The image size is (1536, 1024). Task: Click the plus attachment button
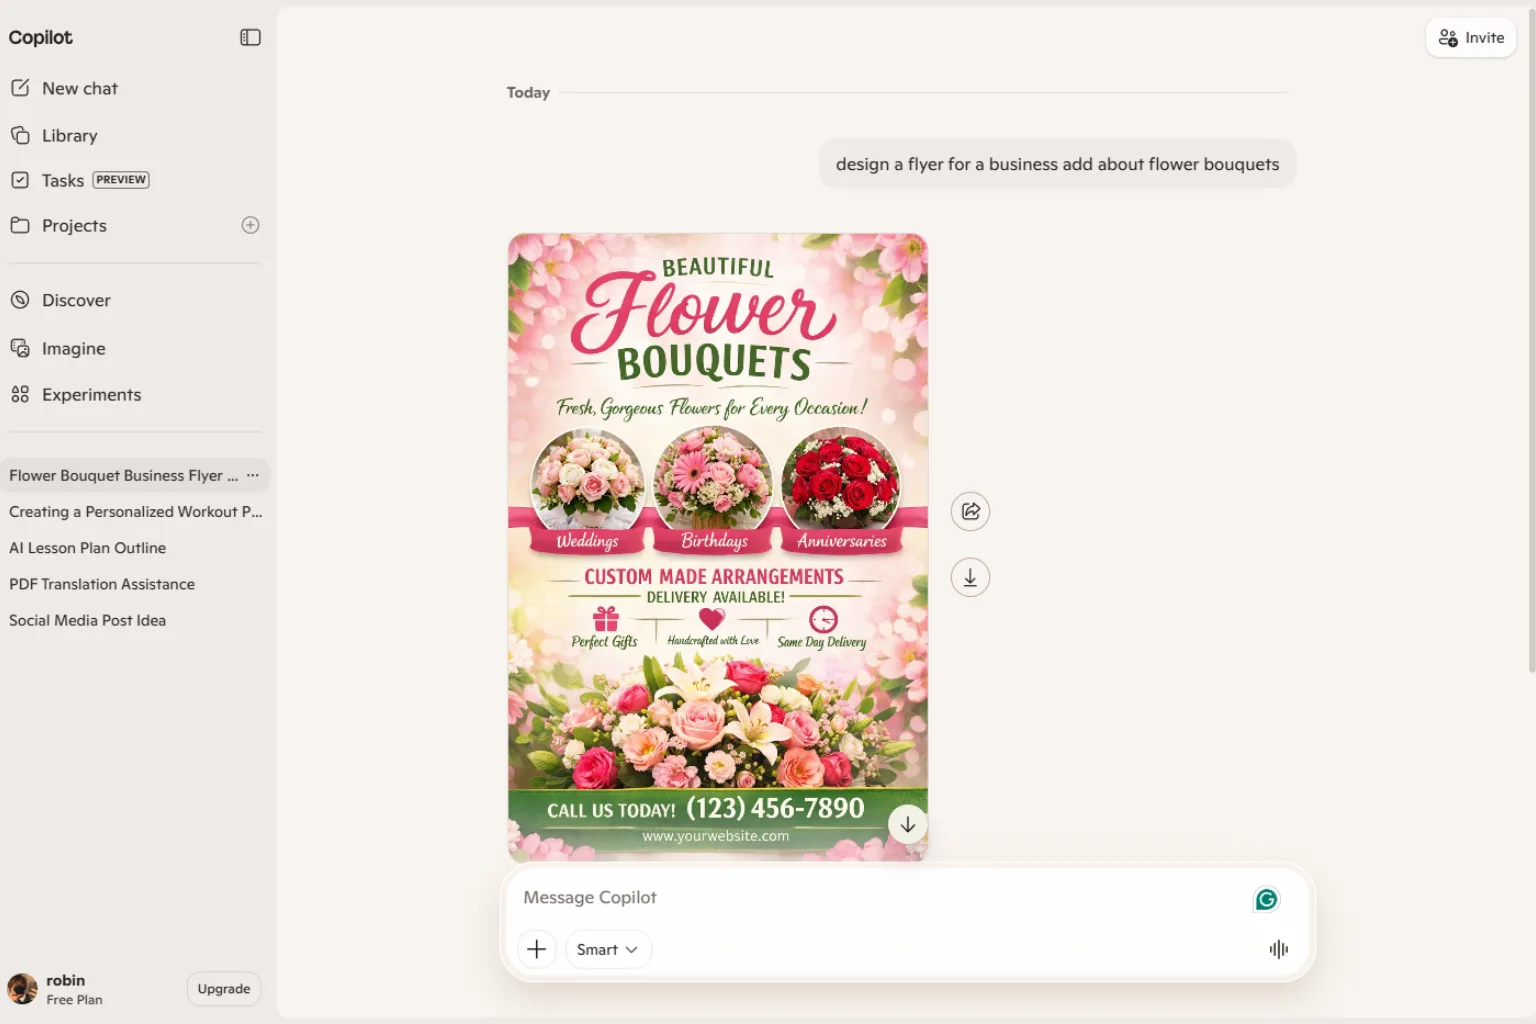(537, 949)
